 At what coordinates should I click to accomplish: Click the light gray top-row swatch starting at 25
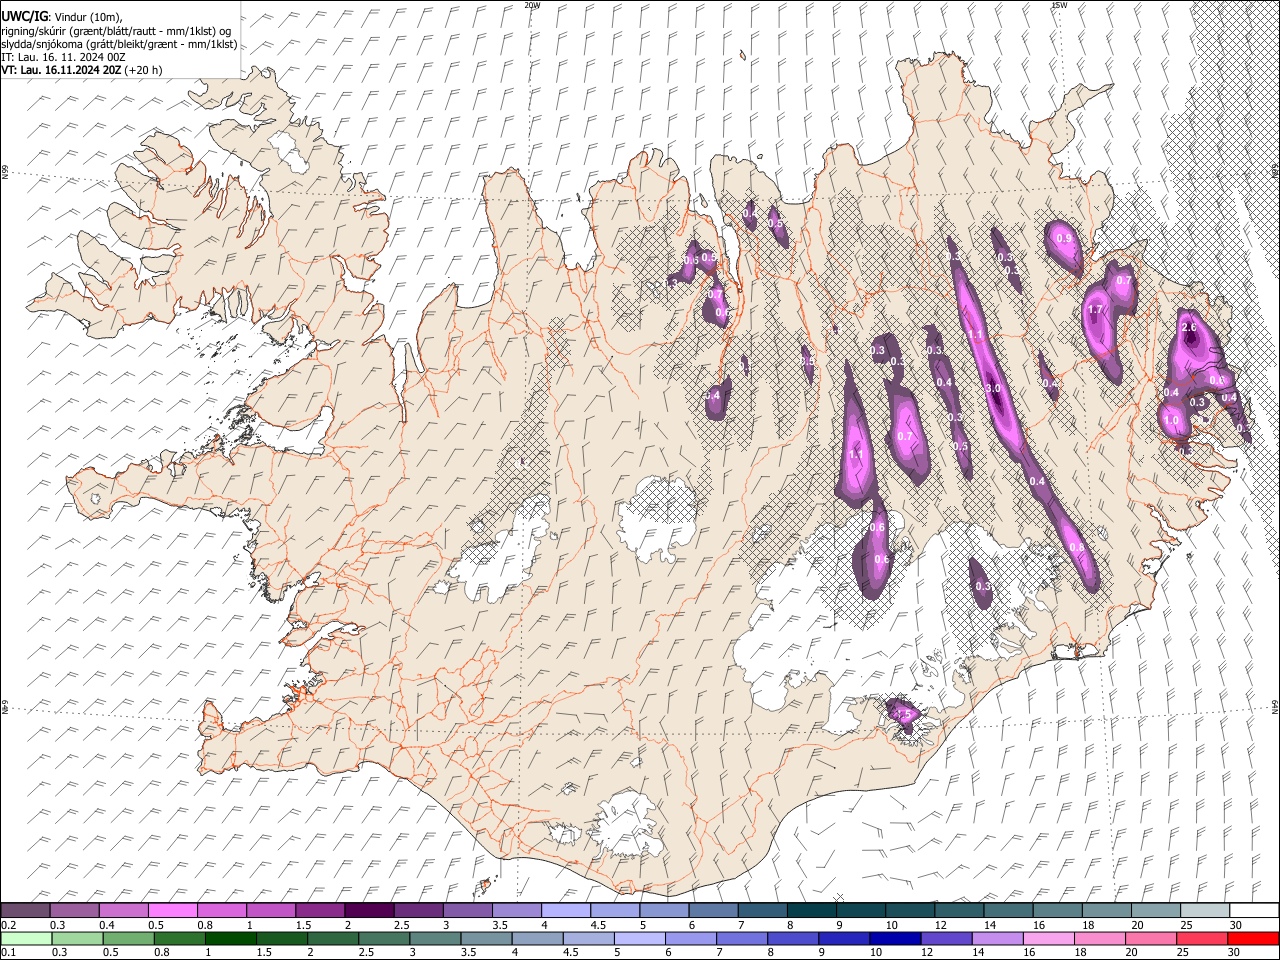[1205, 911]
